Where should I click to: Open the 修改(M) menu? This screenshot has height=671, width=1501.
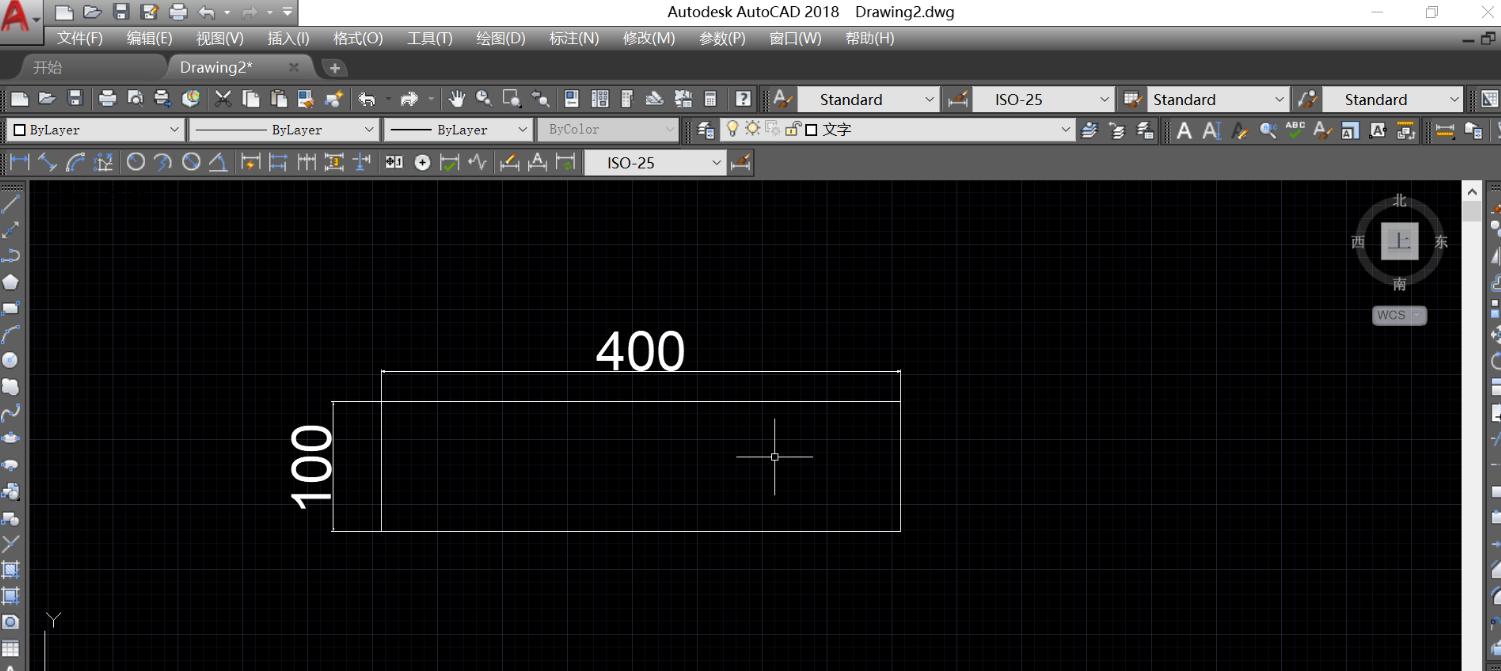[x=649, y=38]
